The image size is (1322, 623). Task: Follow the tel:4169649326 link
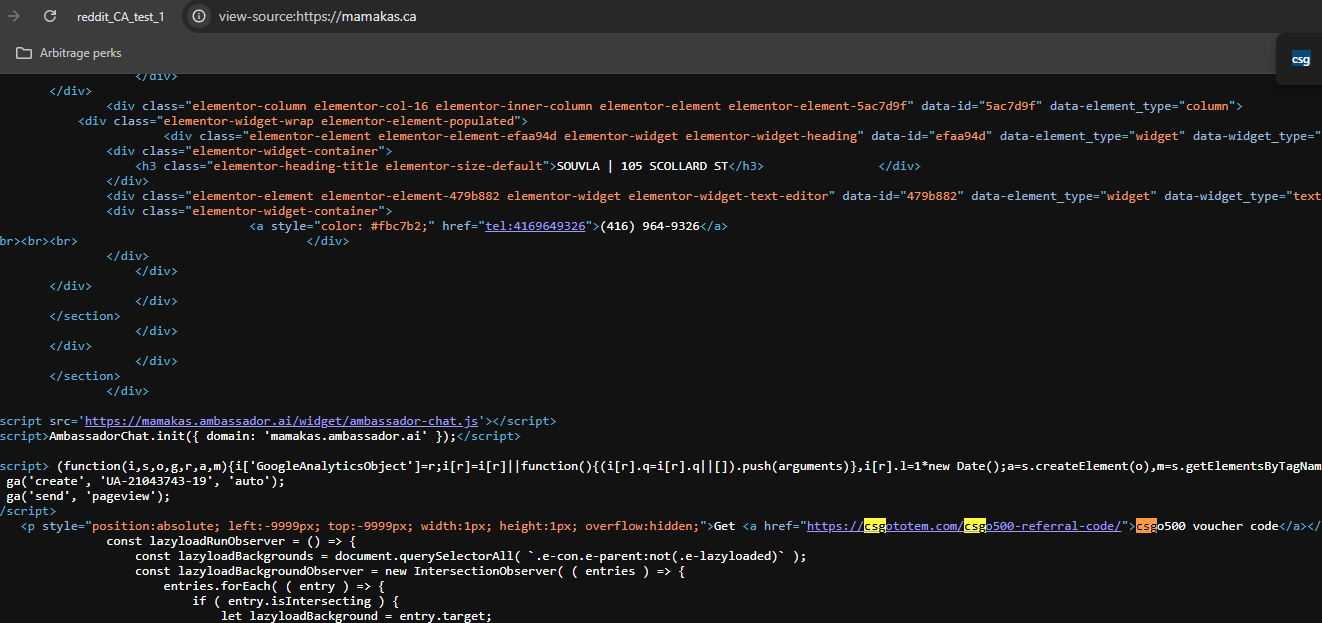pyautogui.click(x=535, y=226)
